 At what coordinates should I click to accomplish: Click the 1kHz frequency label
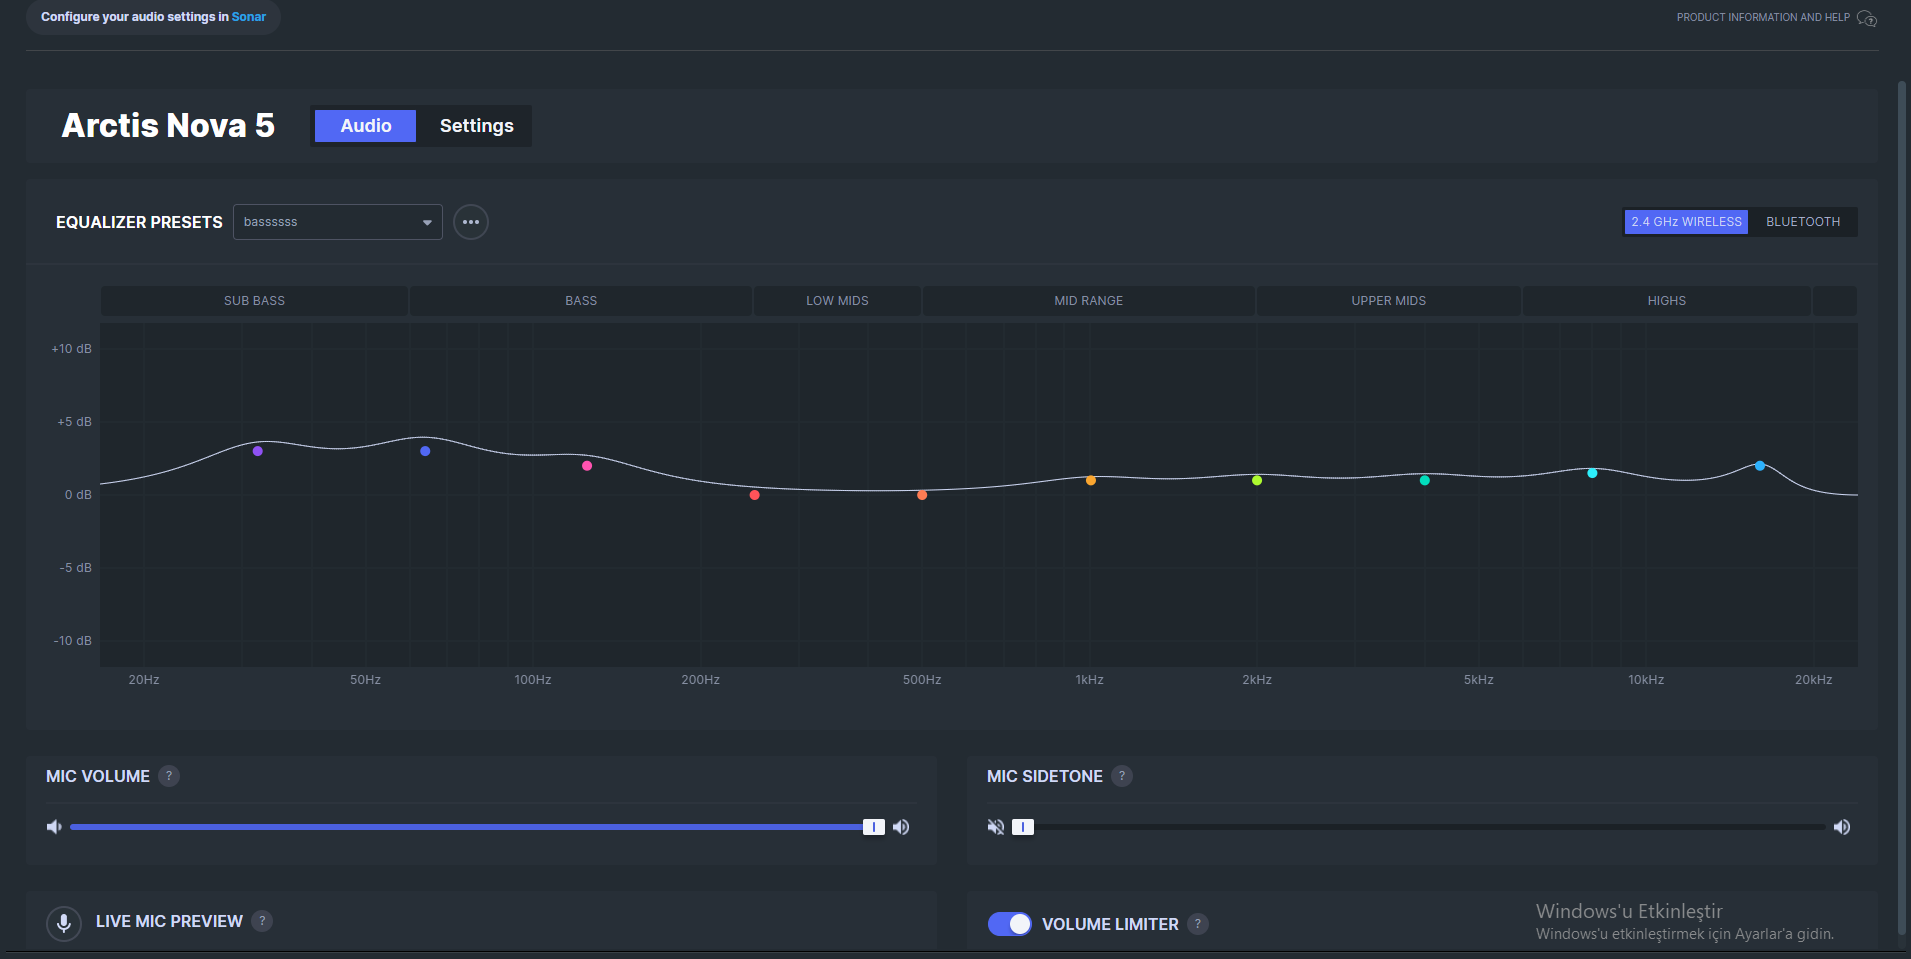tap(1090, 680)
